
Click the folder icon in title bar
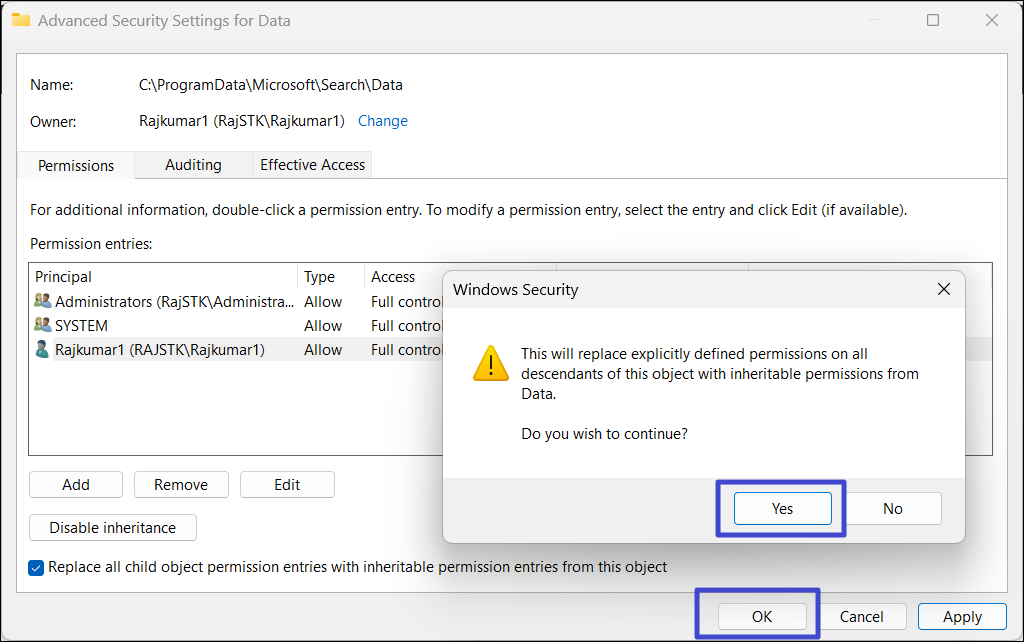[20, 20]
